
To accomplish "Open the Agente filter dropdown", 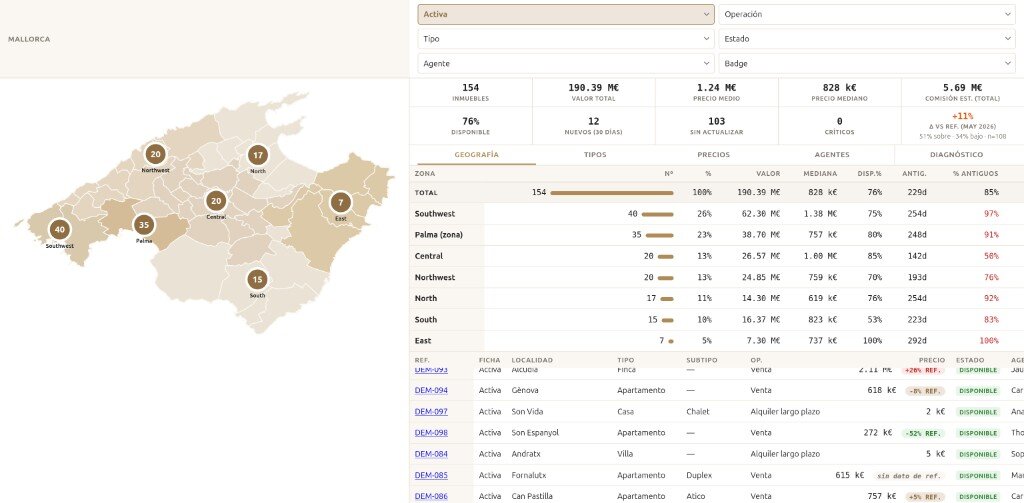I will click(566, 64).
